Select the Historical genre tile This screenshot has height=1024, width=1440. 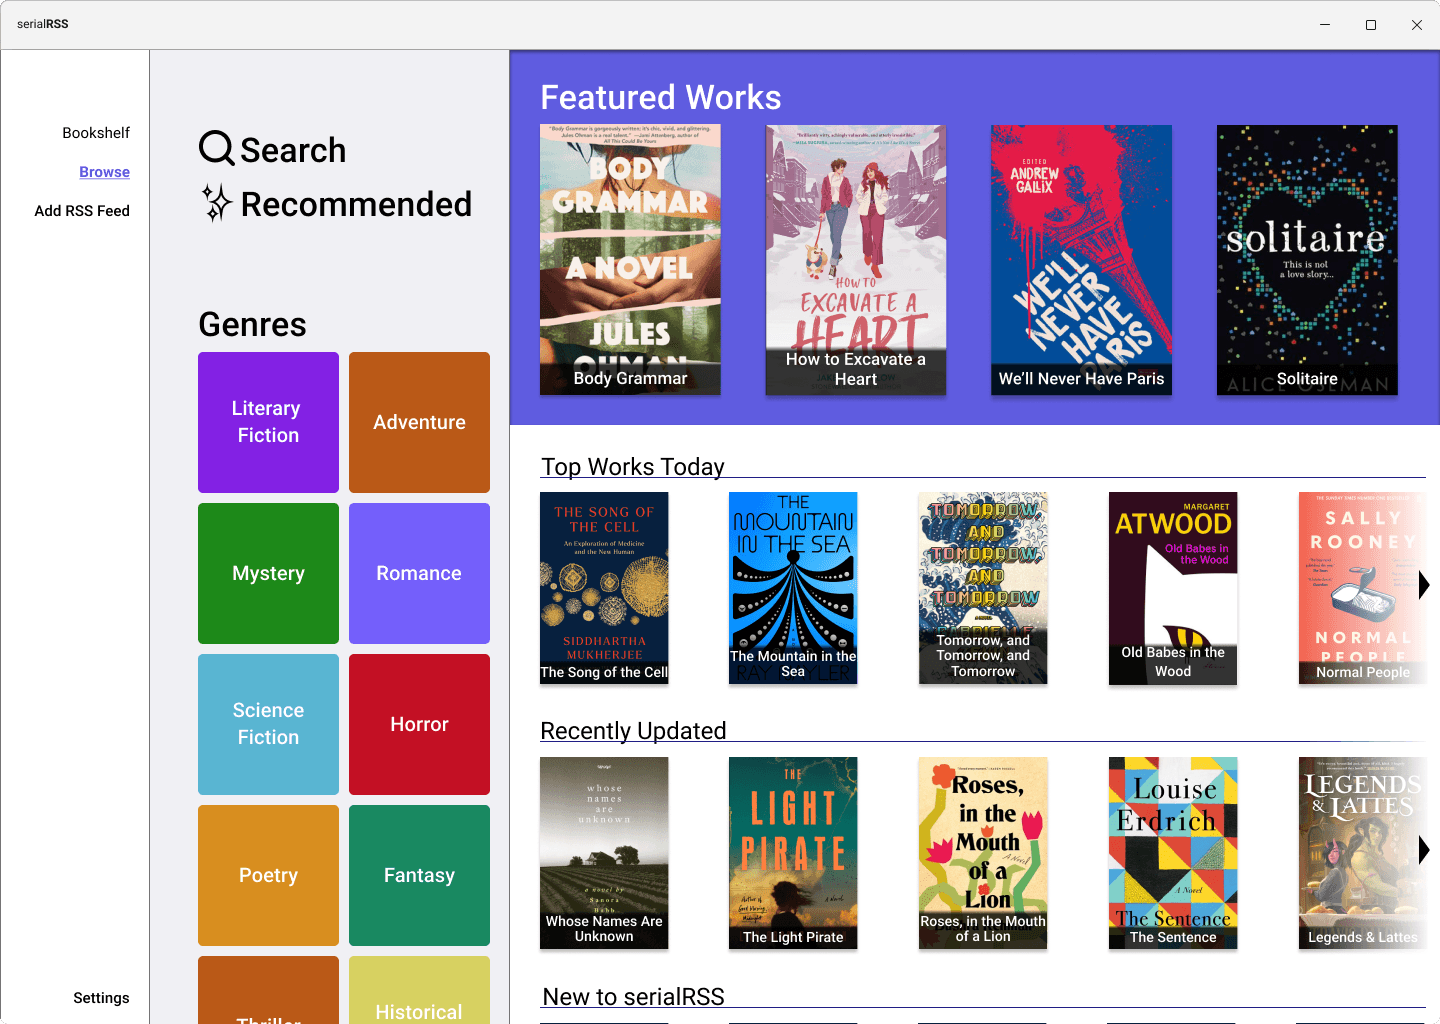point(419,990)
